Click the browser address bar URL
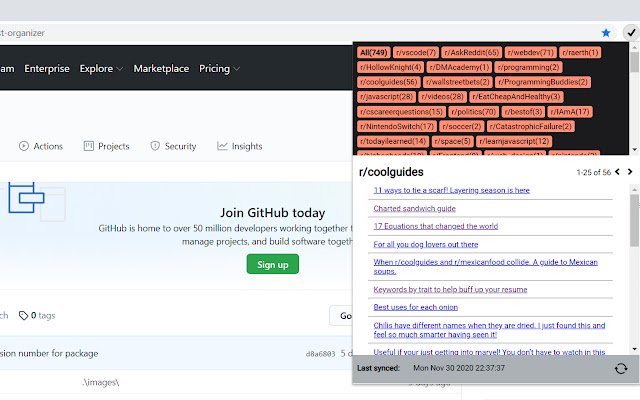This screenshot has width=640, height=400. click(22, 33)
